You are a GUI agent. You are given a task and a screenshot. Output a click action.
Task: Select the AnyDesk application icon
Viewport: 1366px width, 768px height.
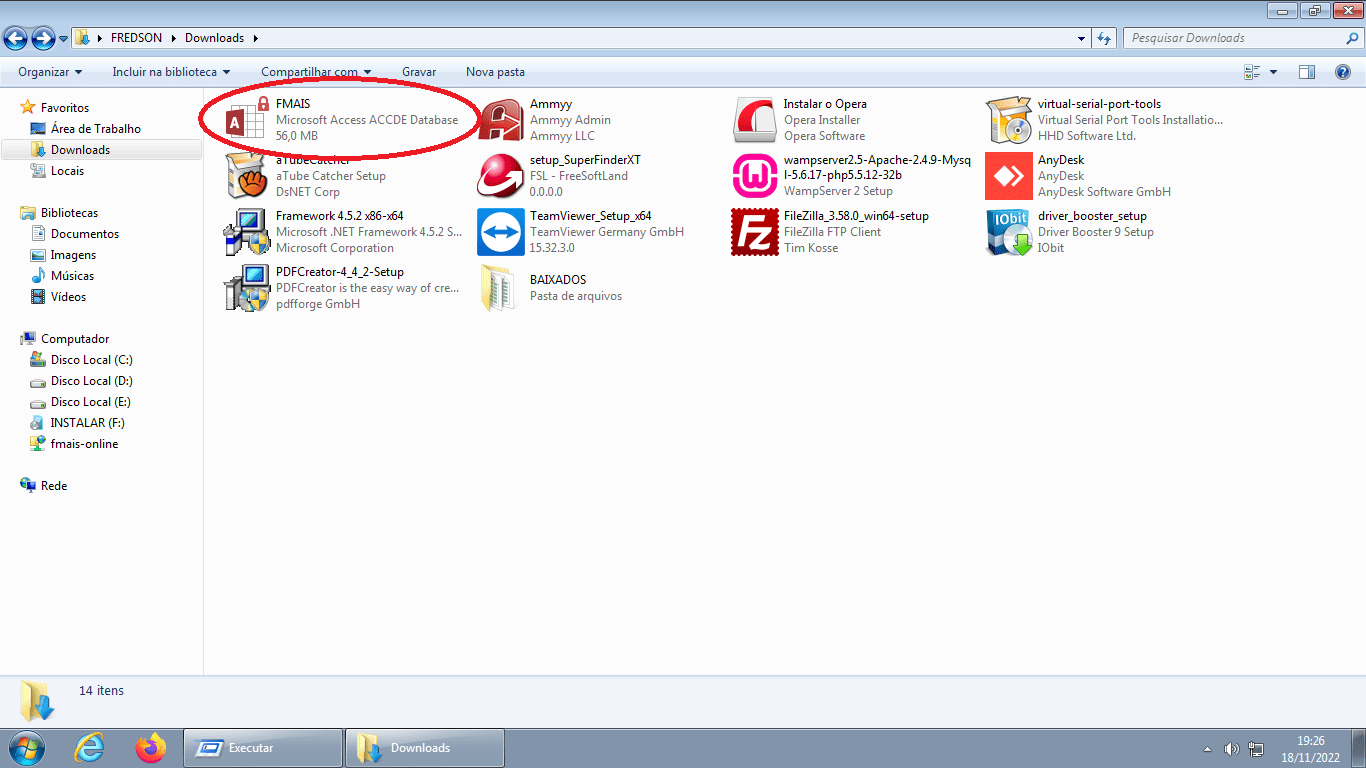[x=1008, y=176]
